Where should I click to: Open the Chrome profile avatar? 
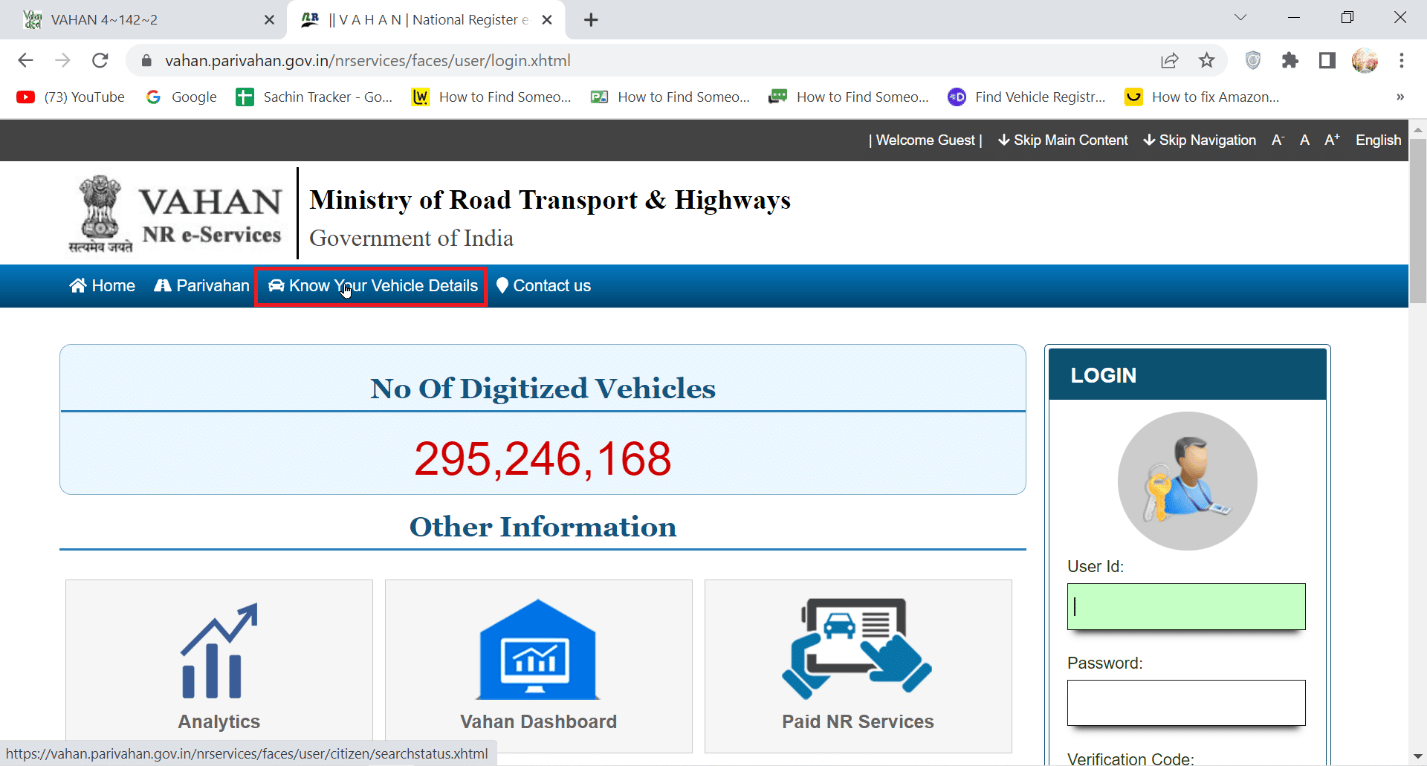[x=1365, y=60]
